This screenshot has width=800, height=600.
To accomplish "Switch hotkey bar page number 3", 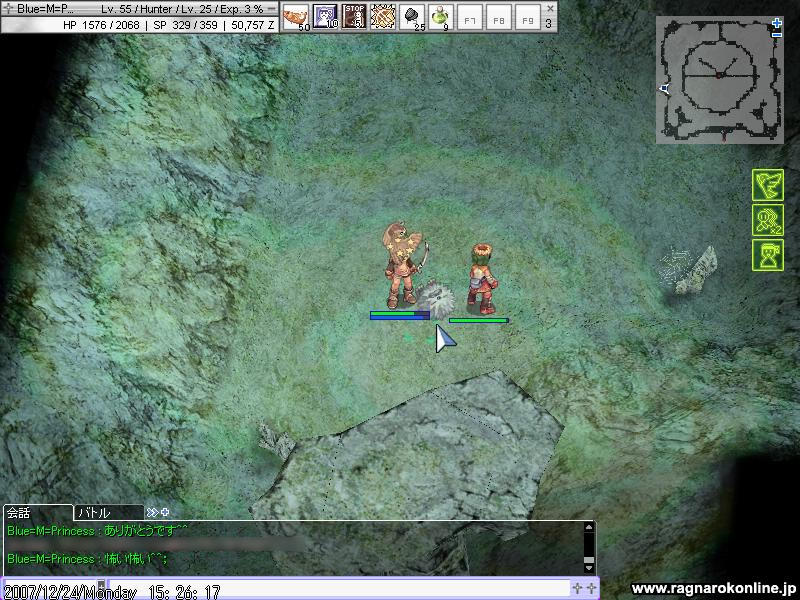I will 548,23.
